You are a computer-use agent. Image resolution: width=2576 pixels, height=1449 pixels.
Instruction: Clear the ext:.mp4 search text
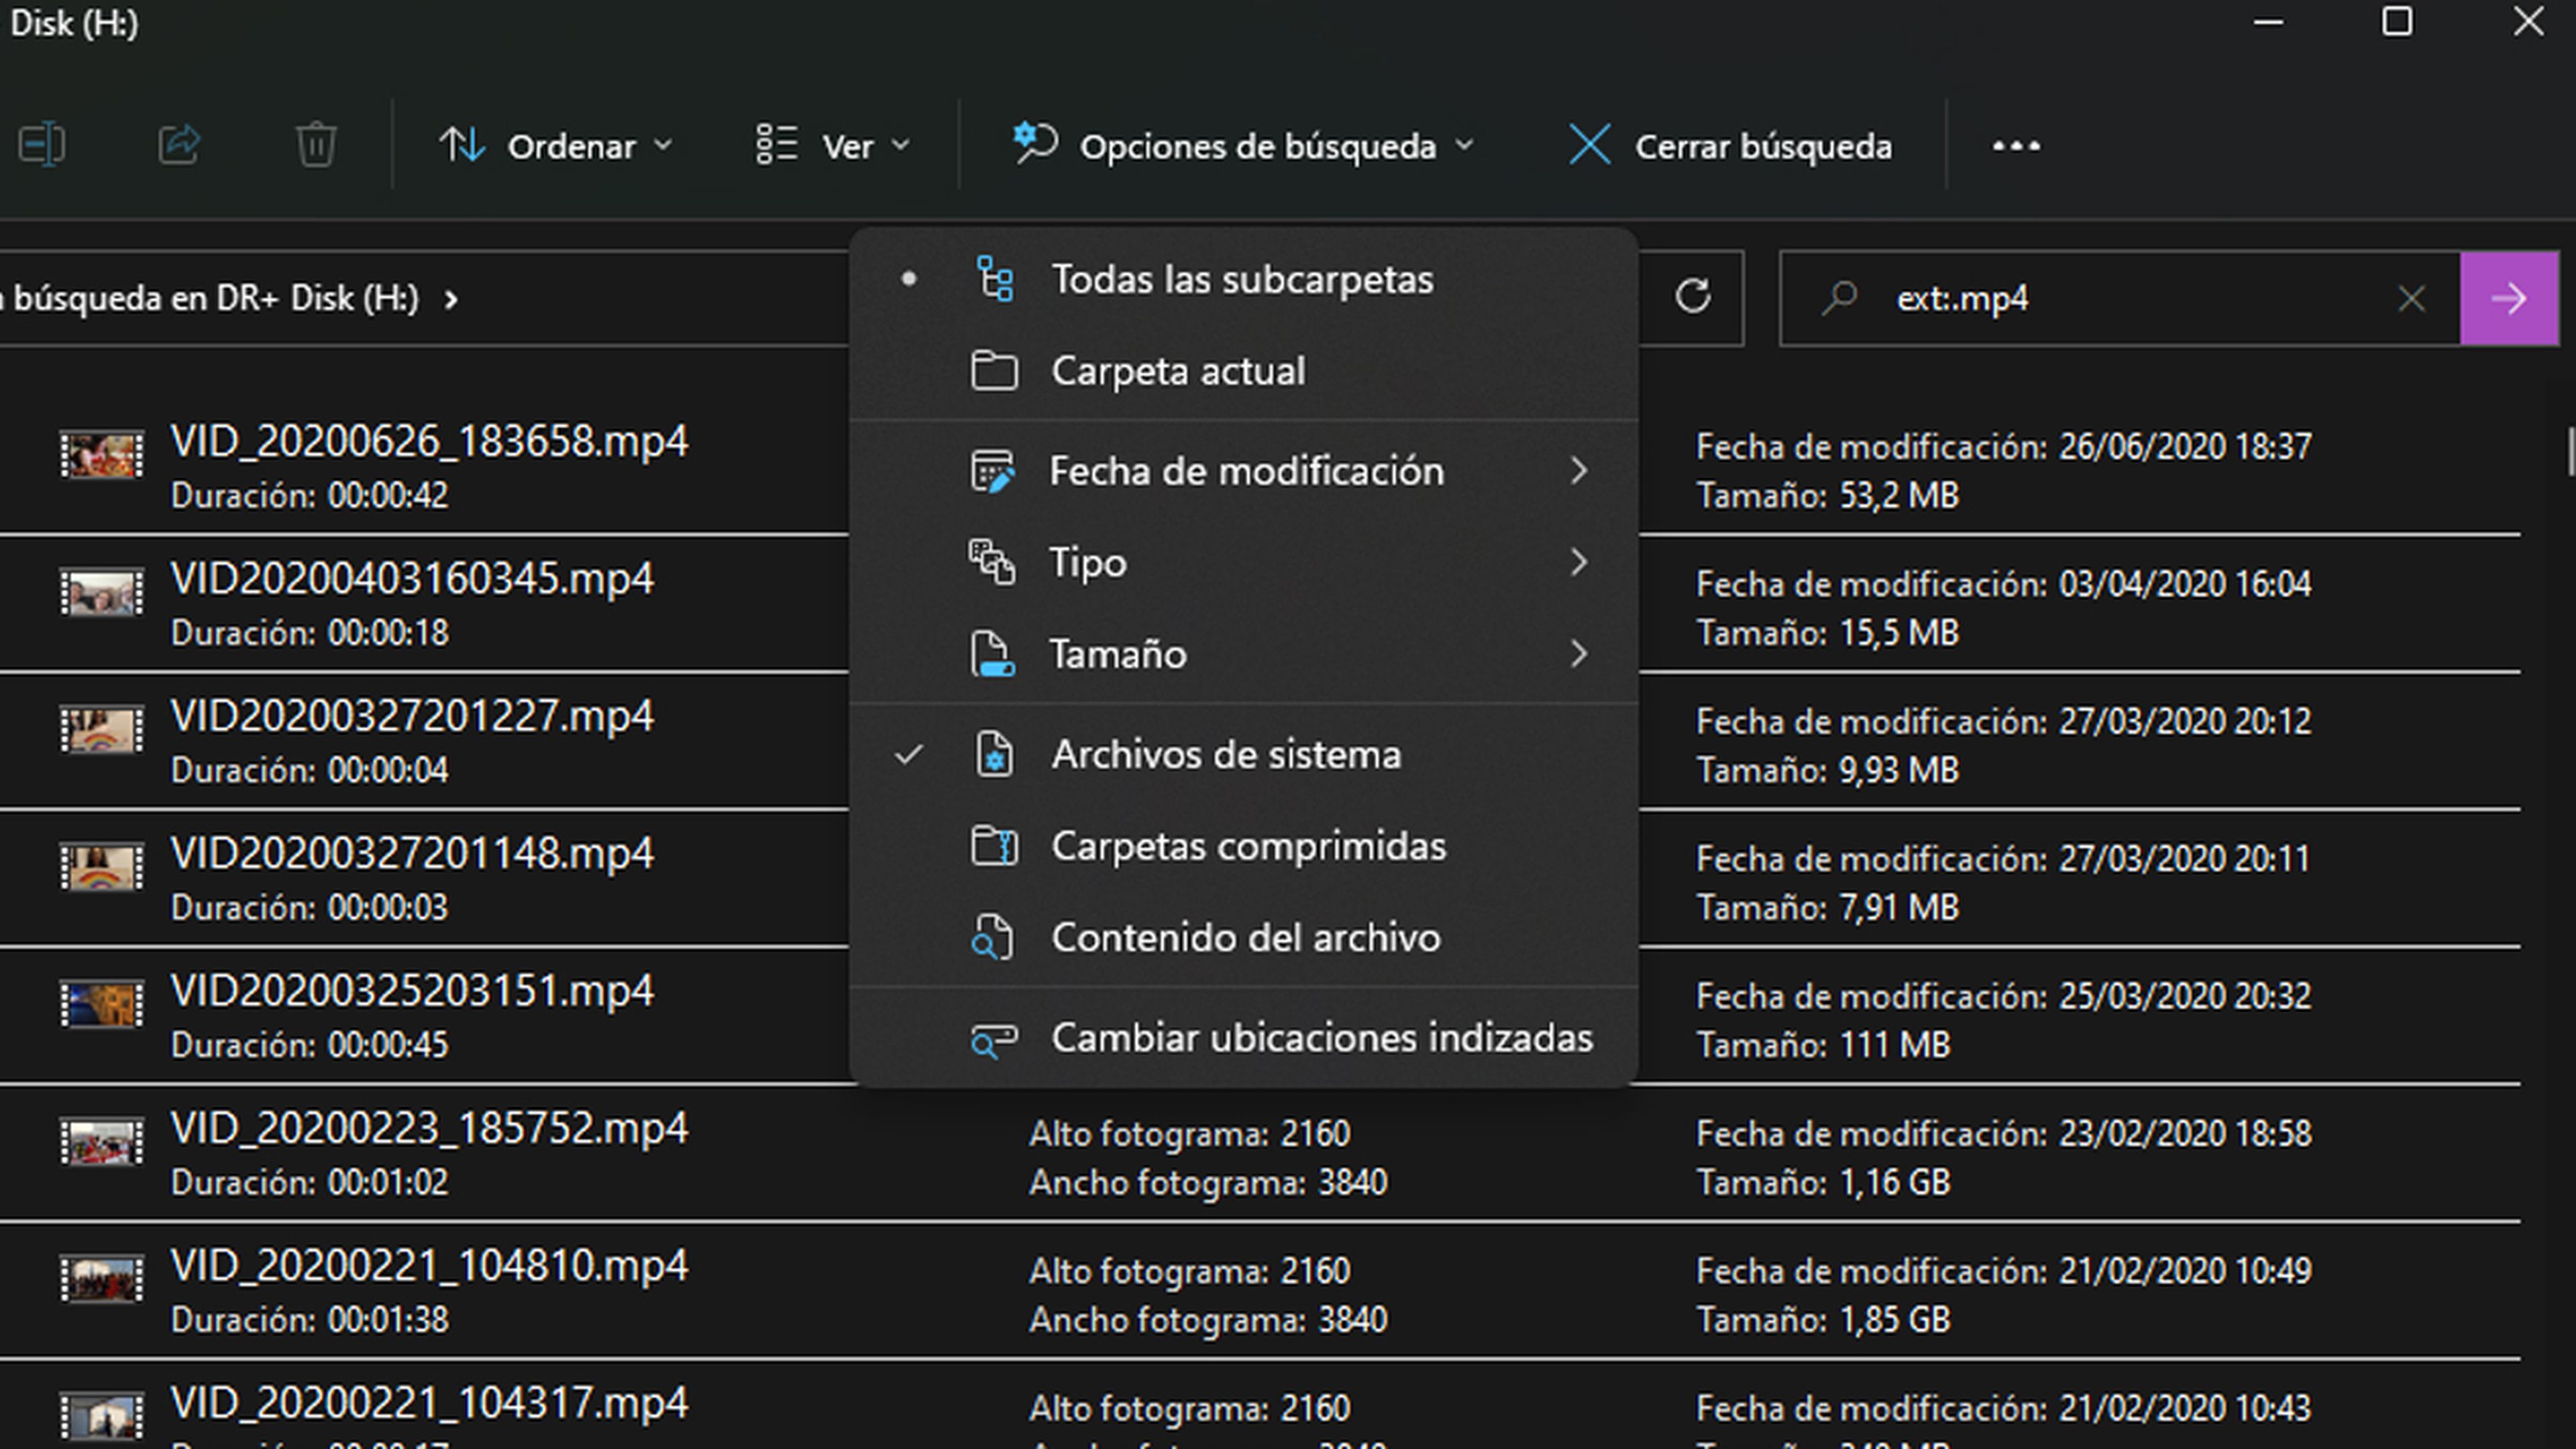pos(2411,298)
